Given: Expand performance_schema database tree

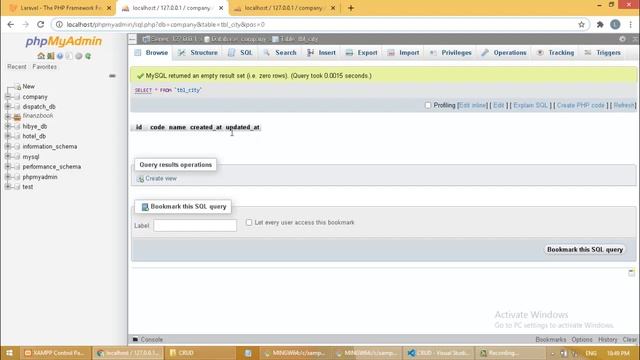Looking at the screenshot, I should 8,167.
